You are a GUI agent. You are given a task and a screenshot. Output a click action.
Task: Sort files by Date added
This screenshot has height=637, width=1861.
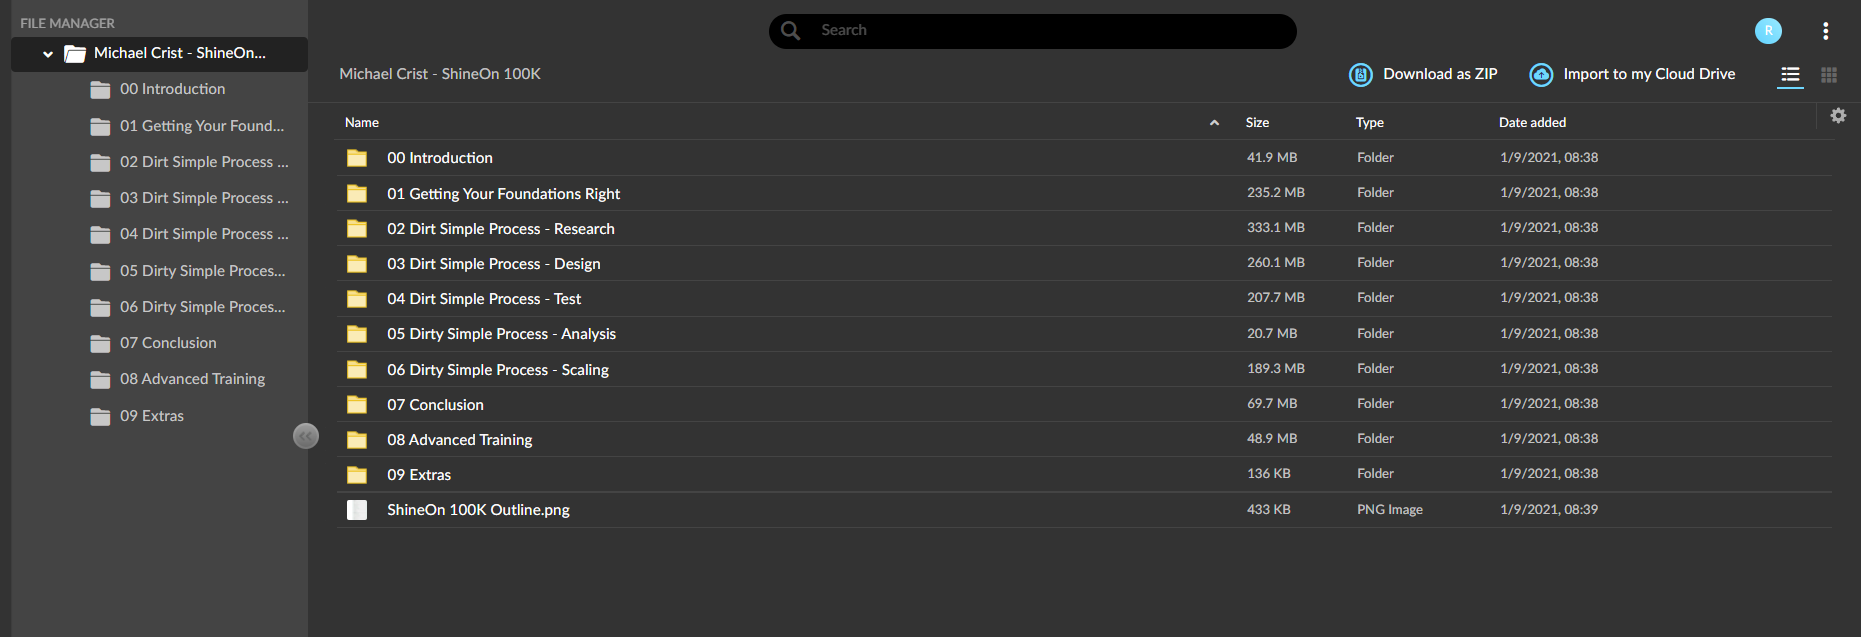1532,123
